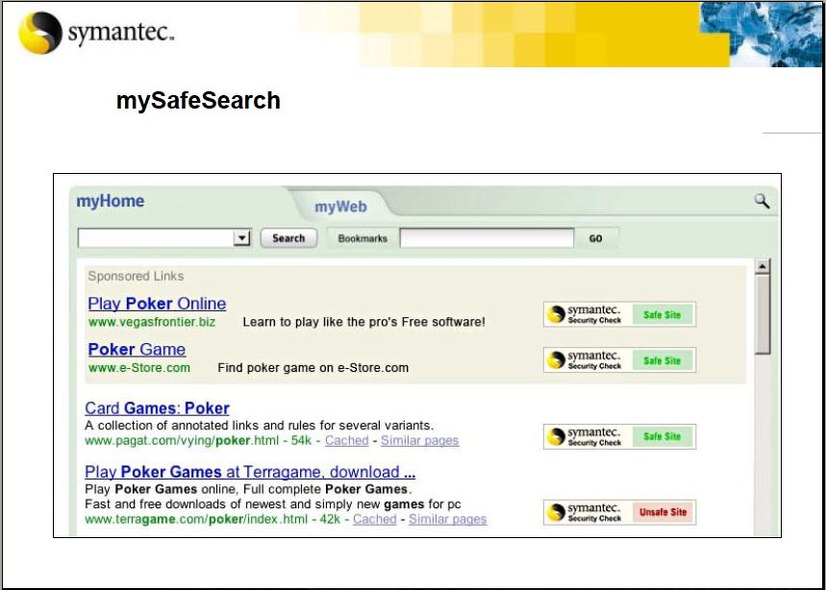Focus the Bookmarks text field

[x=487, y=238]
